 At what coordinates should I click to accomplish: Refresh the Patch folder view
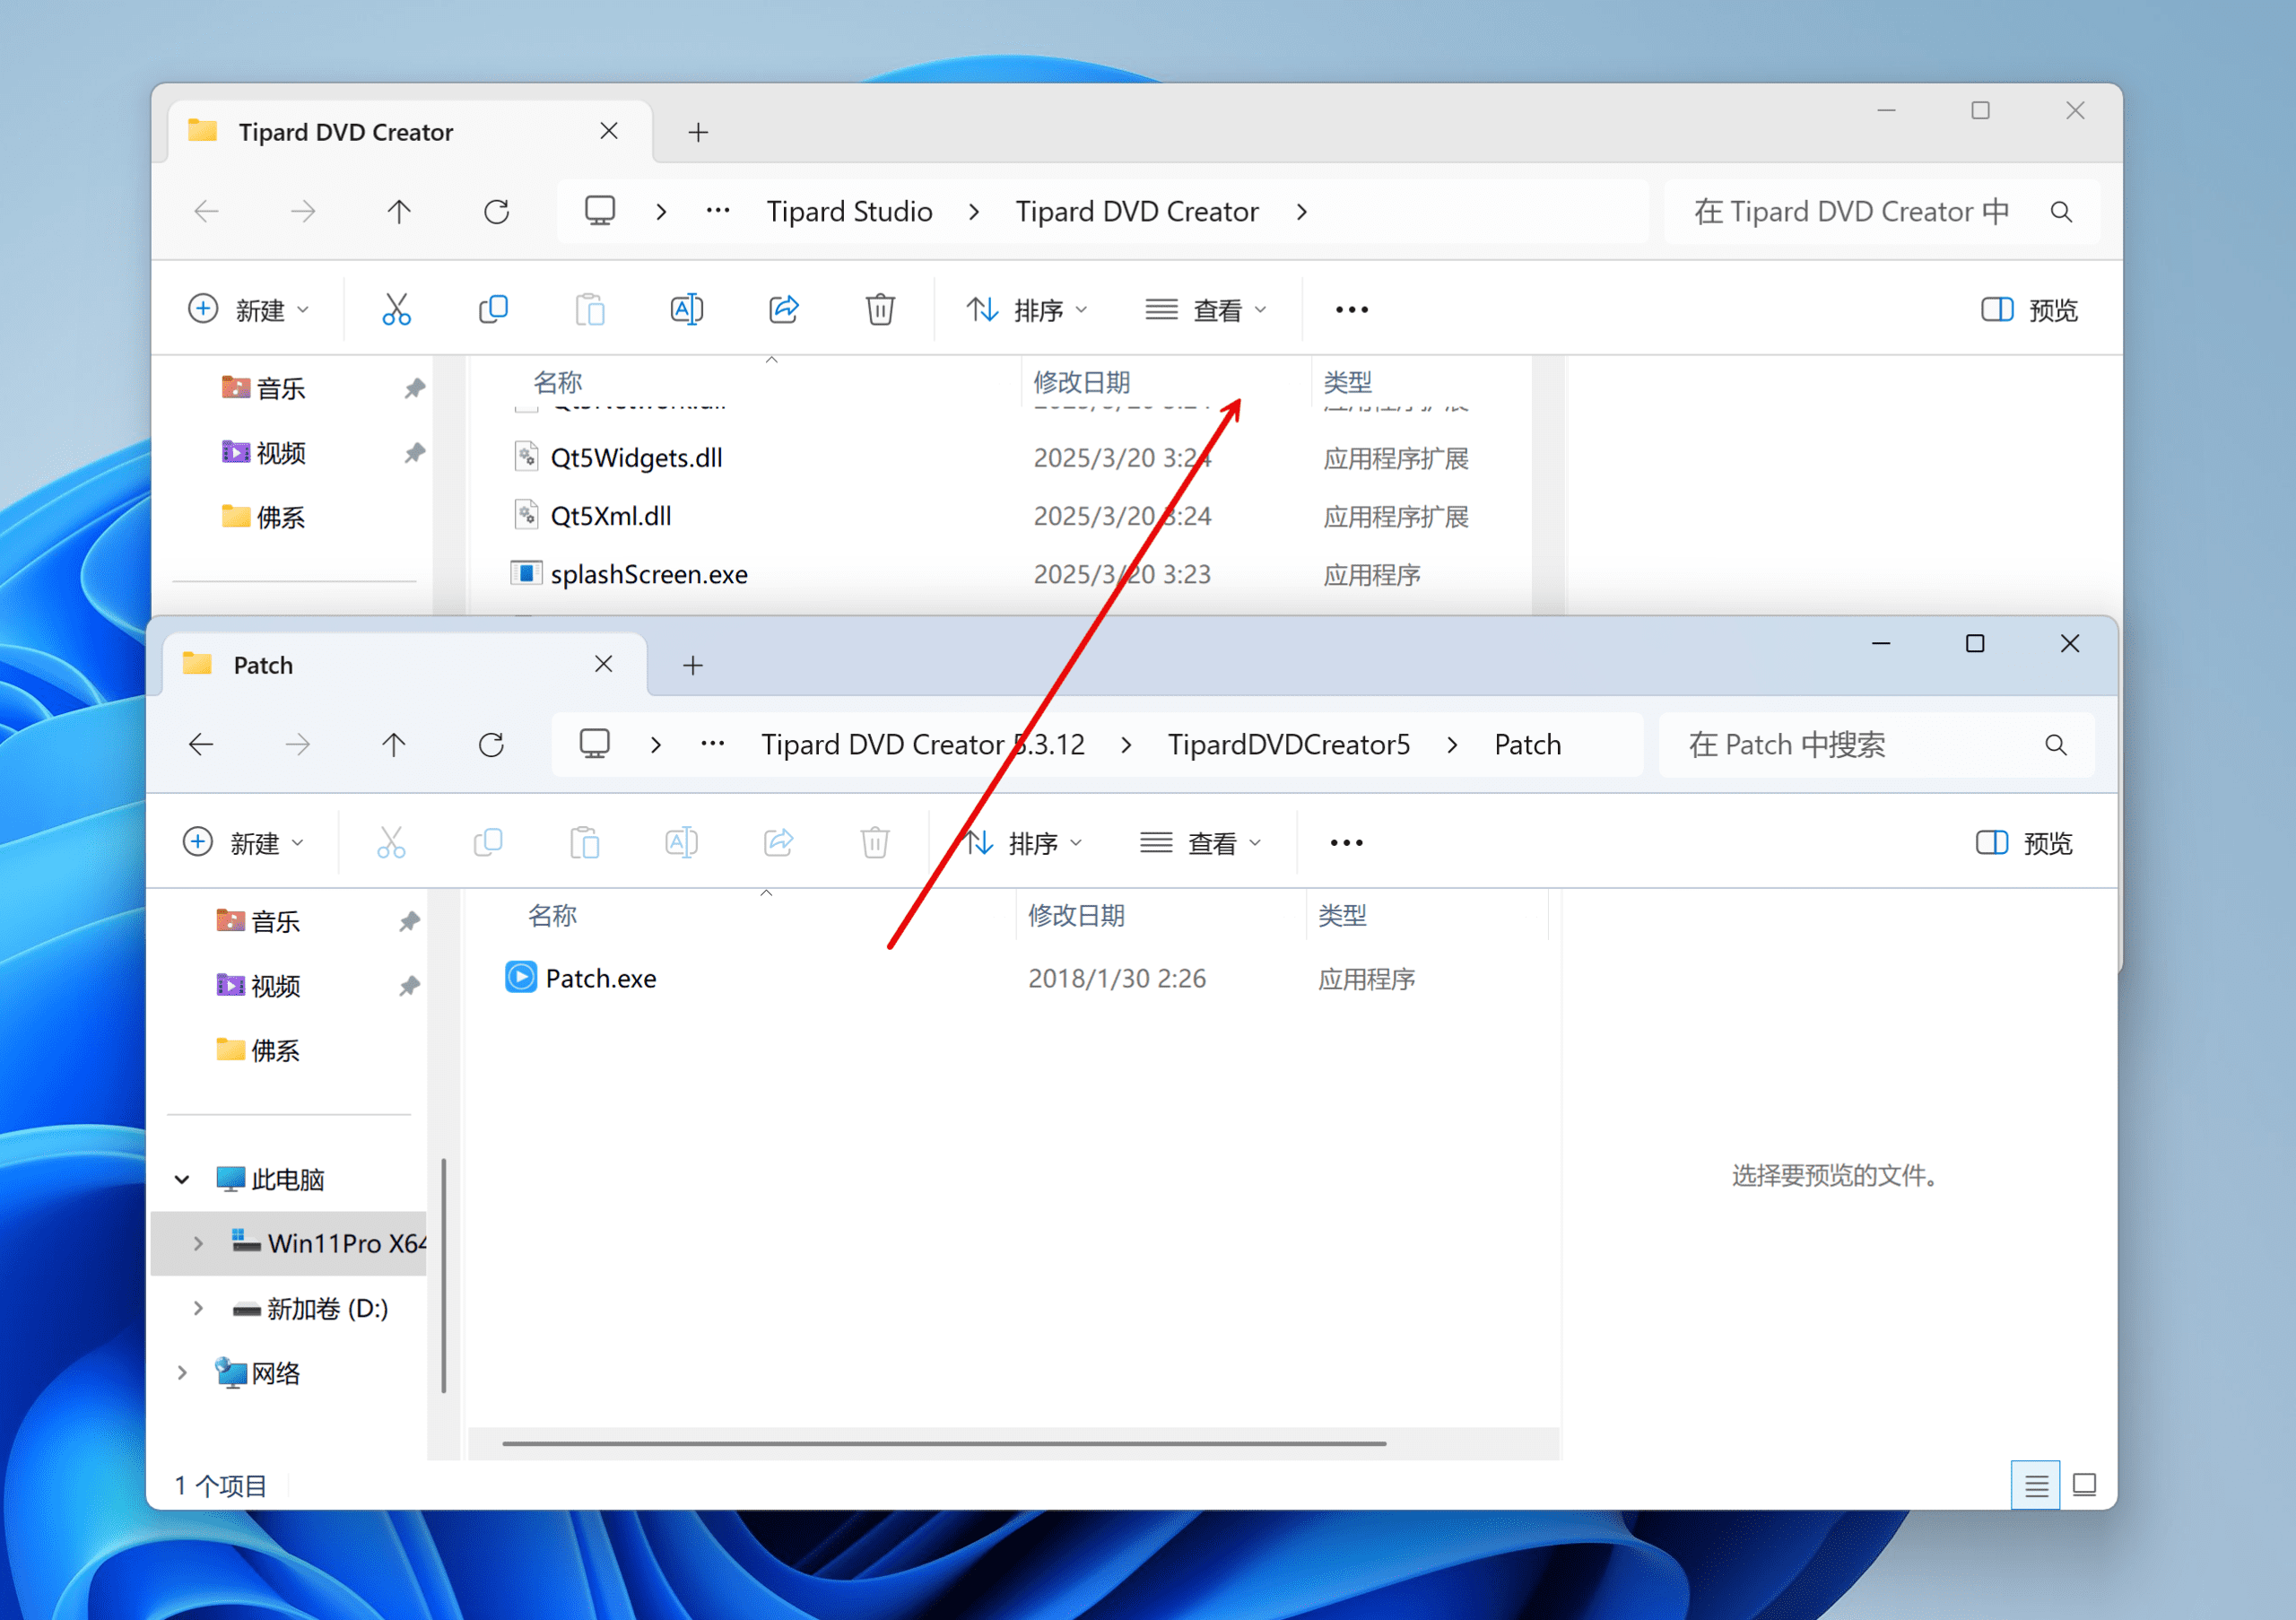pyautogui.click(x=491, y=745)
